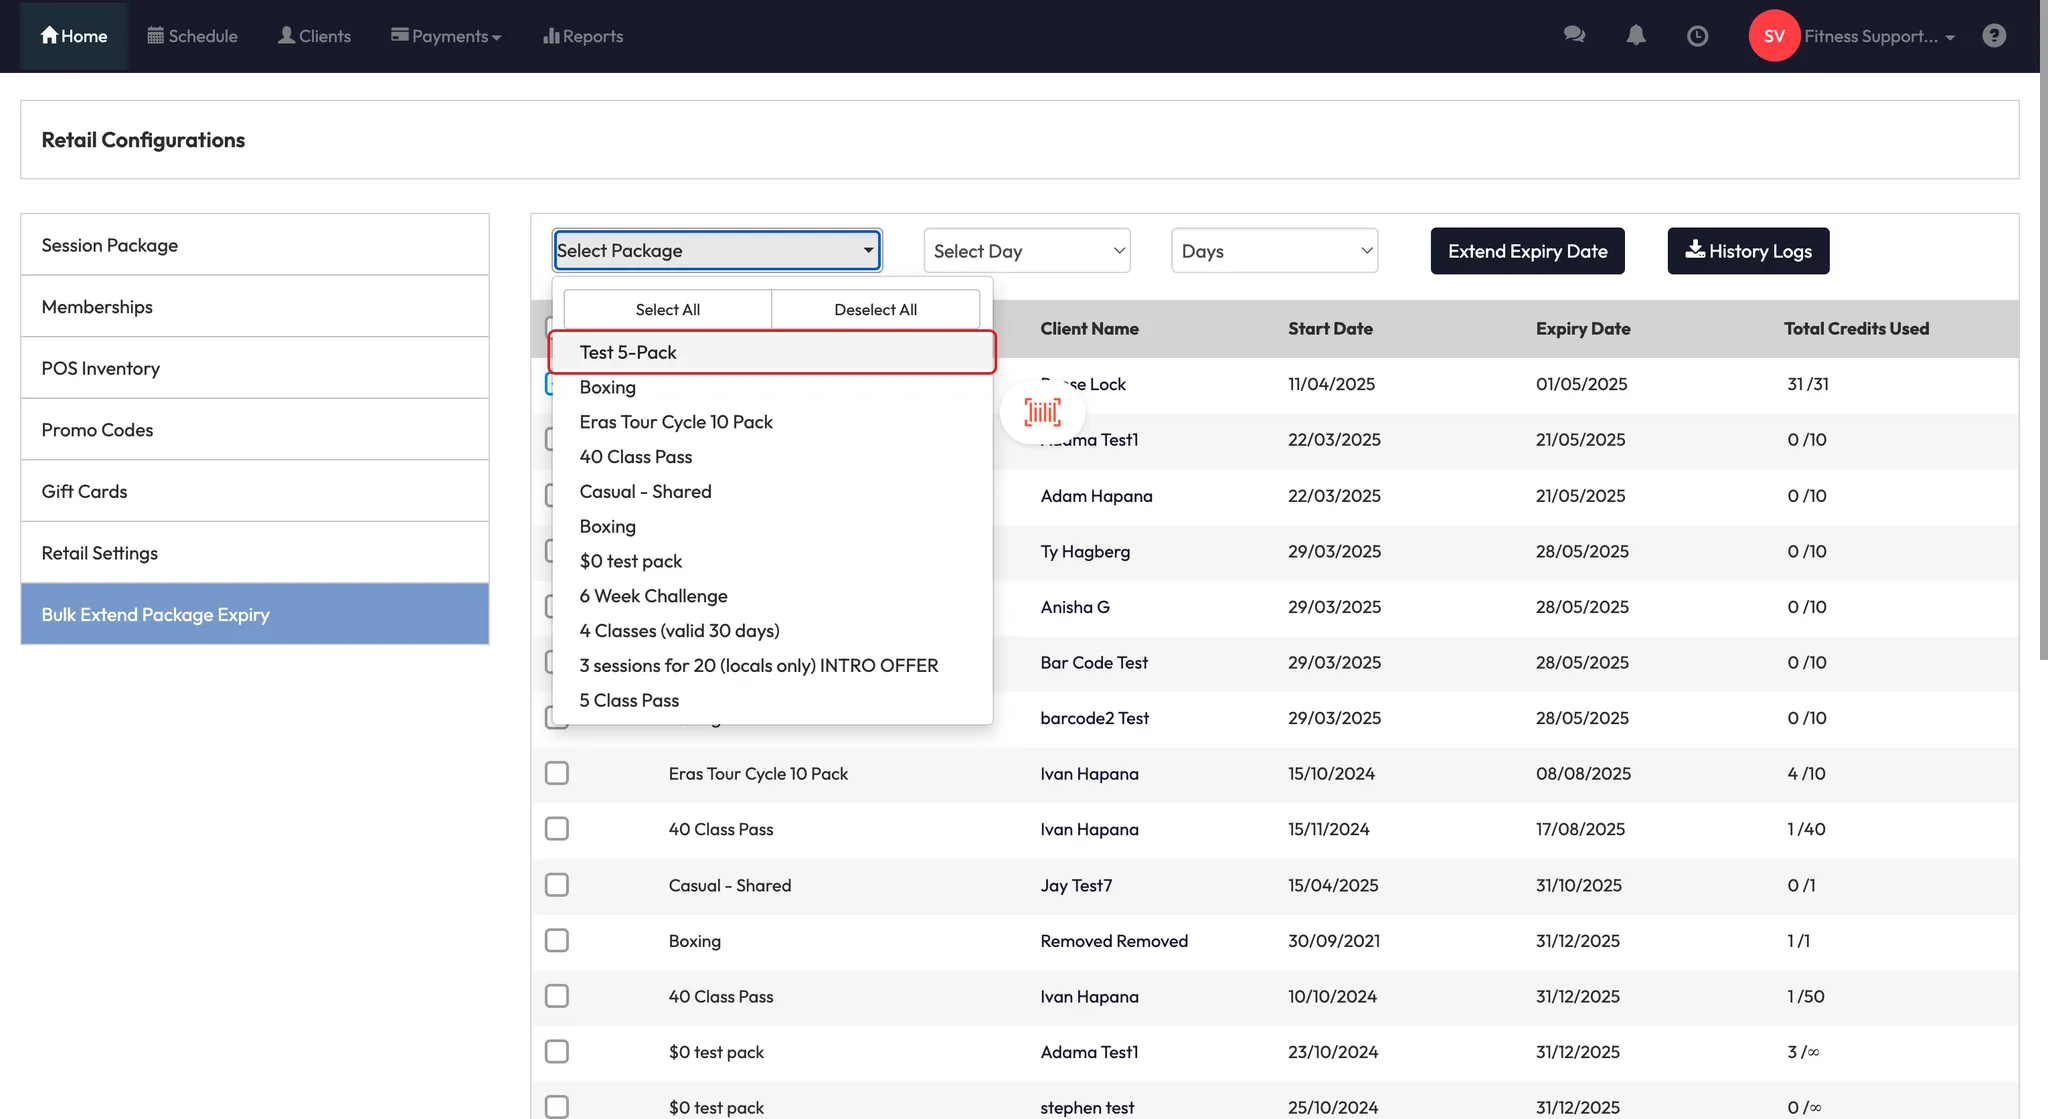
Task: Click the red barcode scanner icon
Action: 1042,412
